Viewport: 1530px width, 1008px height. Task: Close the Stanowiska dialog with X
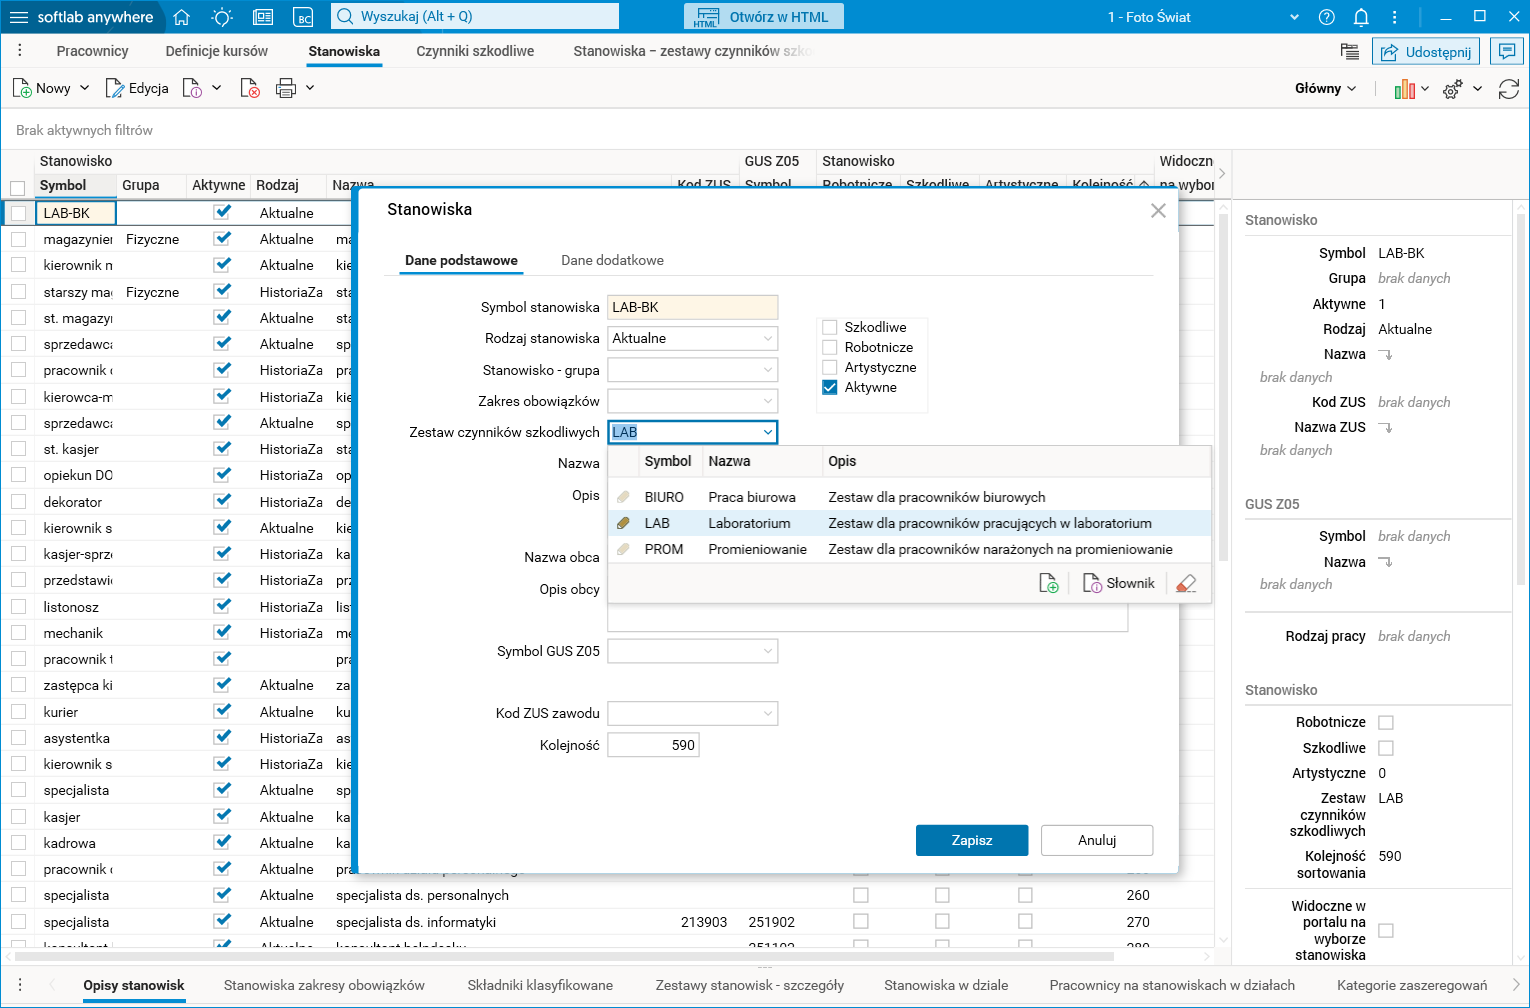(1158, 210)
